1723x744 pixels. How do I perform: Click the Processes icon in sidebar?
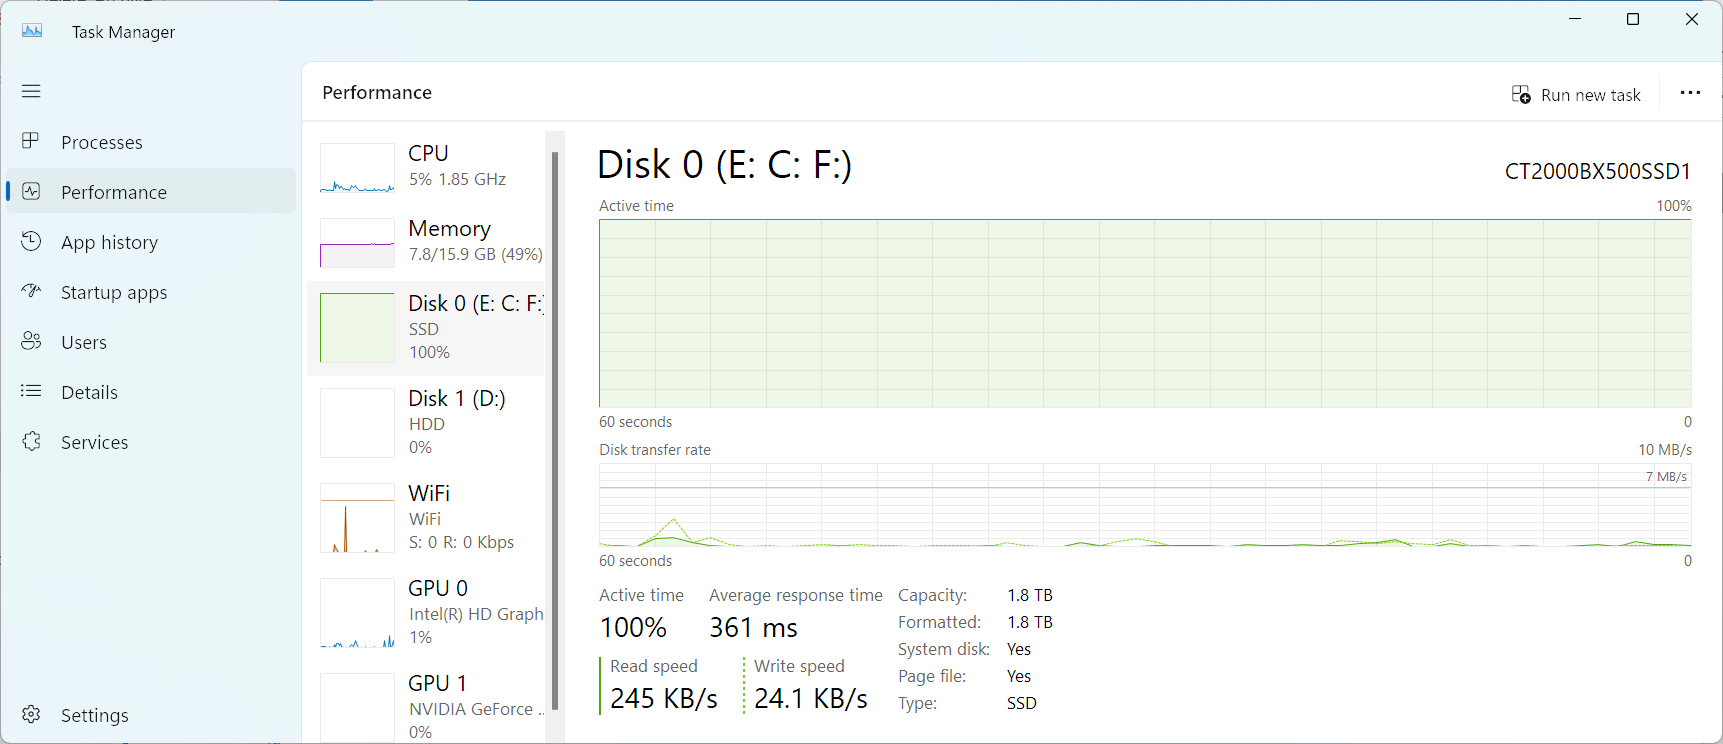pos(31,141)
